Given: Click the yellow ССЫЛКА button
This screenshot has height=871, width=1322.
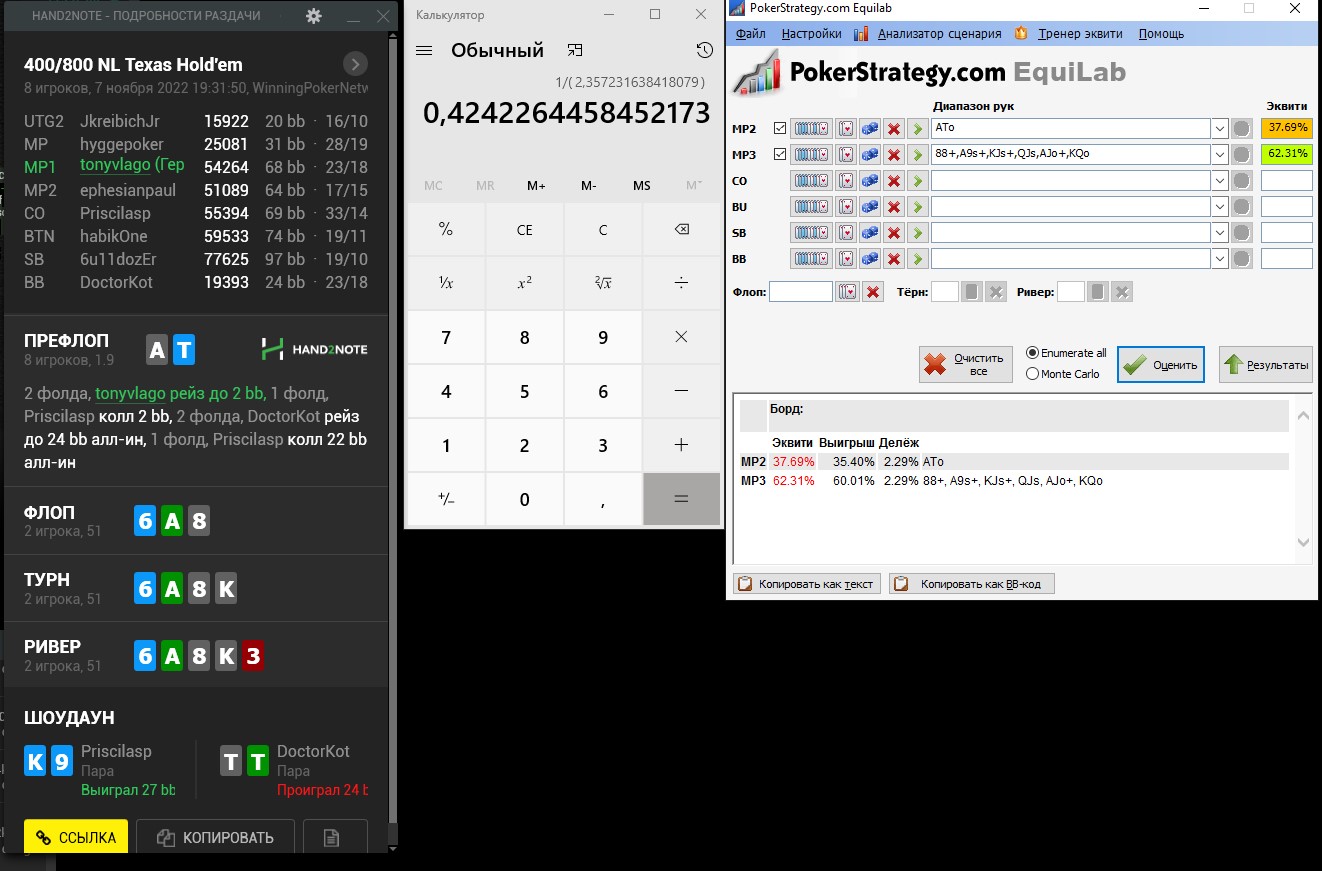Looking at the screenshot, I should (x=76, y=837).
